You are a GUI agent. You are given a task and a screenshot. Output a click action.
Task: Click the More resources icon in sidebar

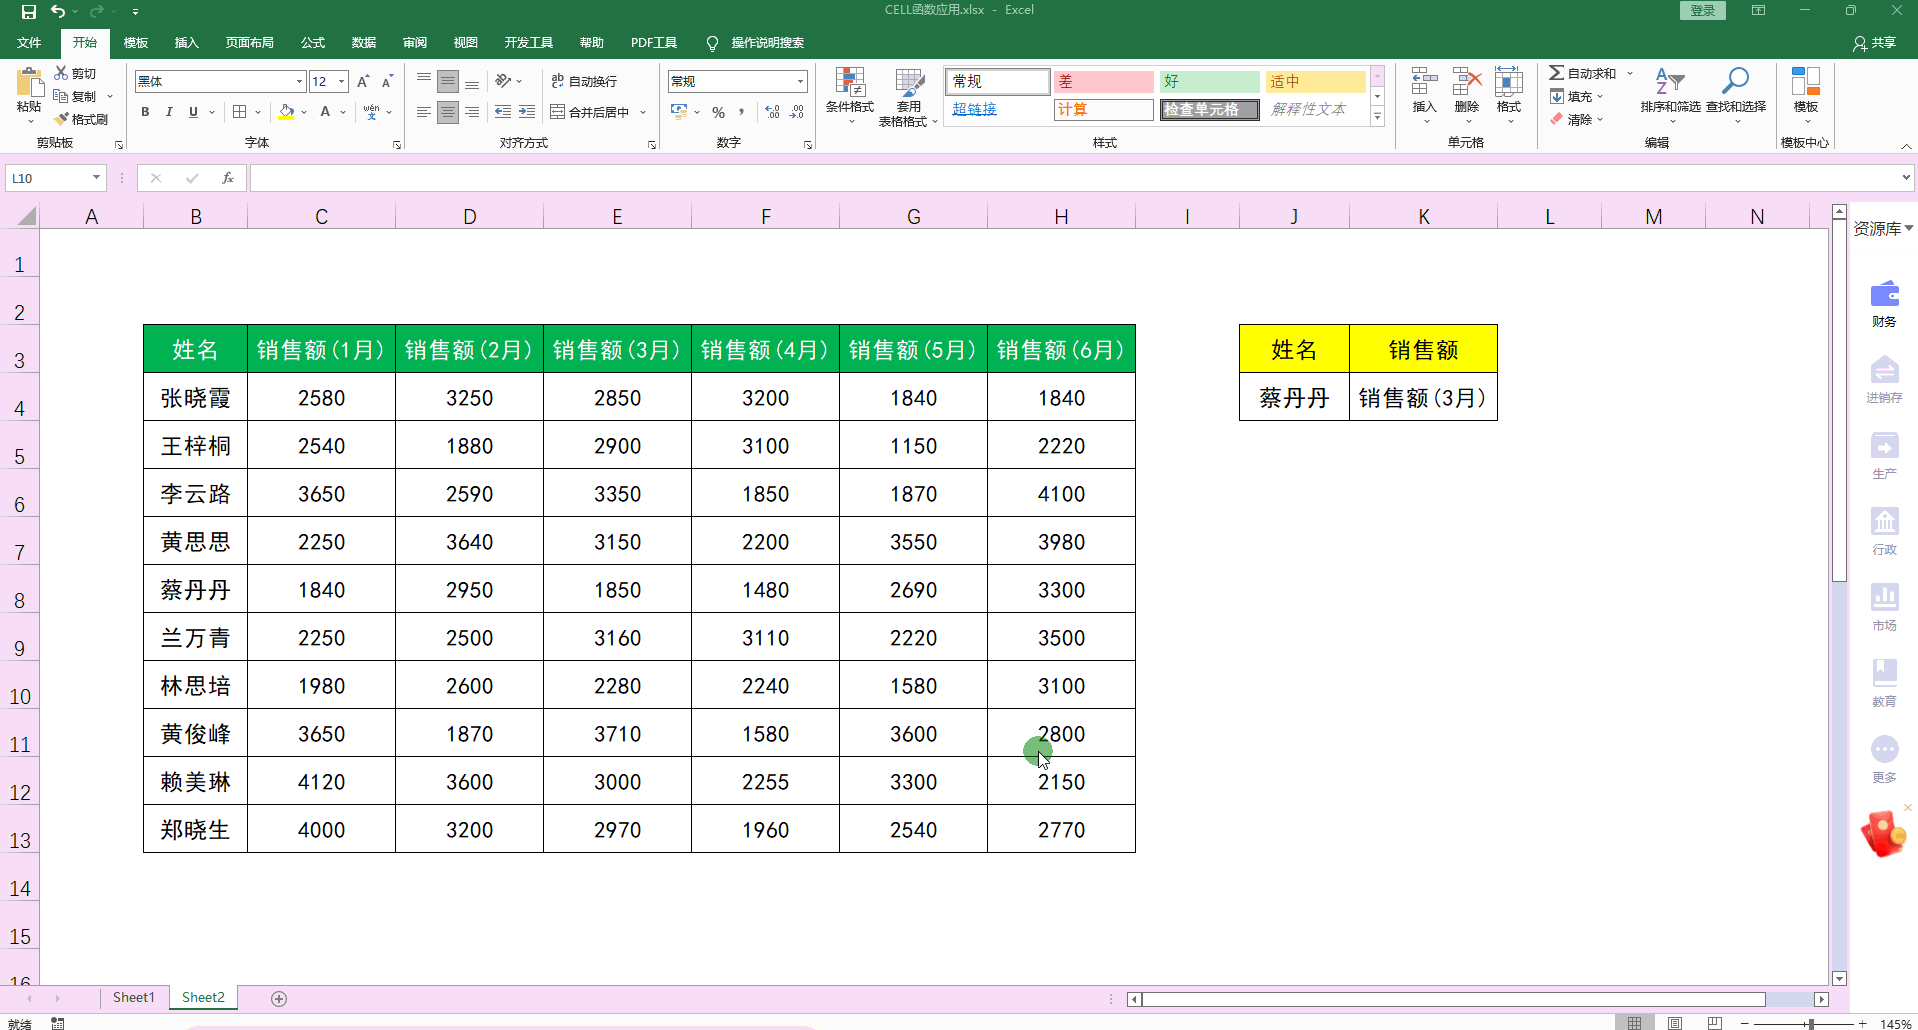pyautogui.click(x=1885, y=749)
